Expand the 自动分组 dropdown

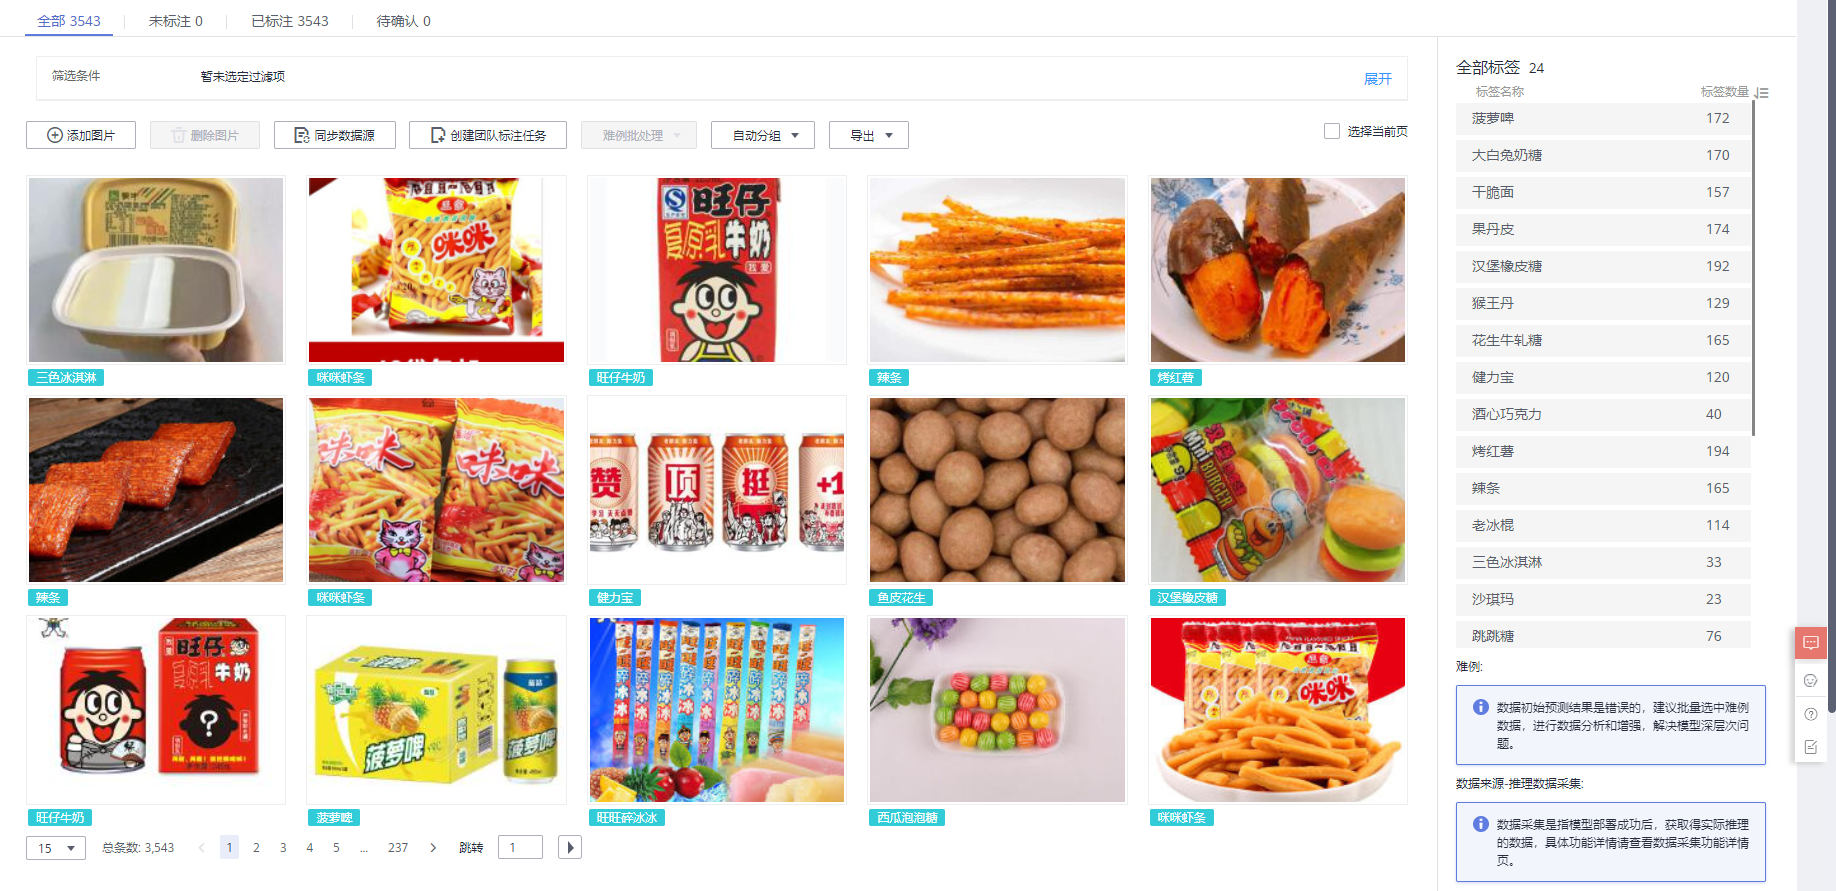point(763,135)
